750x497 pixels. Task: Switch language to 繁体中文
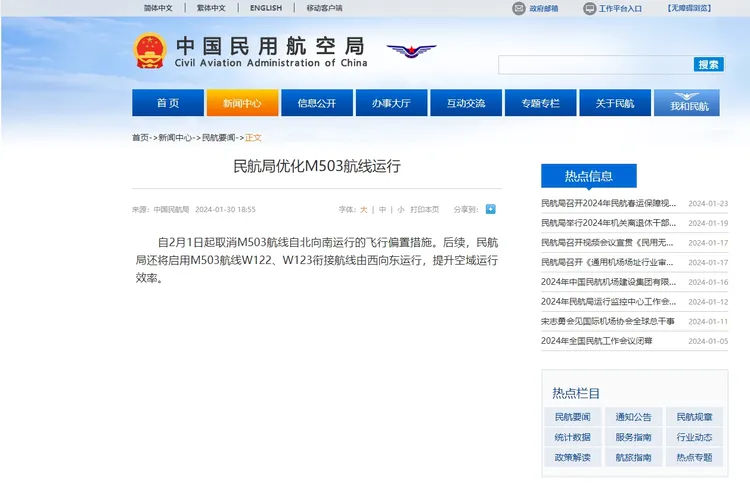[211, 8]
